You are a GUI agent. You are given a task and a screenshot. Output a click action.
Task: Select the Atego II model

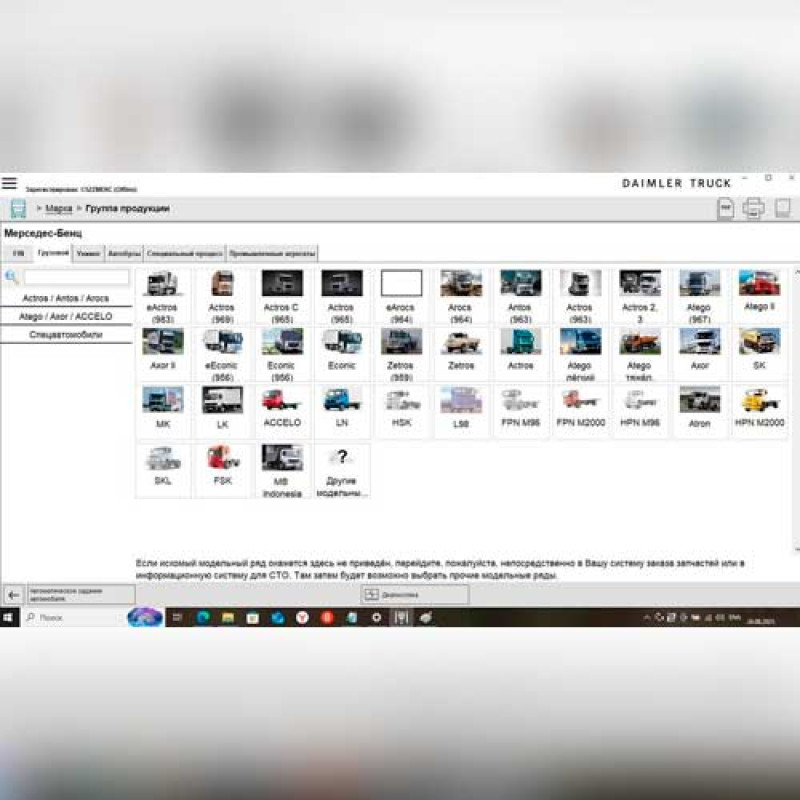click(759, 296)
